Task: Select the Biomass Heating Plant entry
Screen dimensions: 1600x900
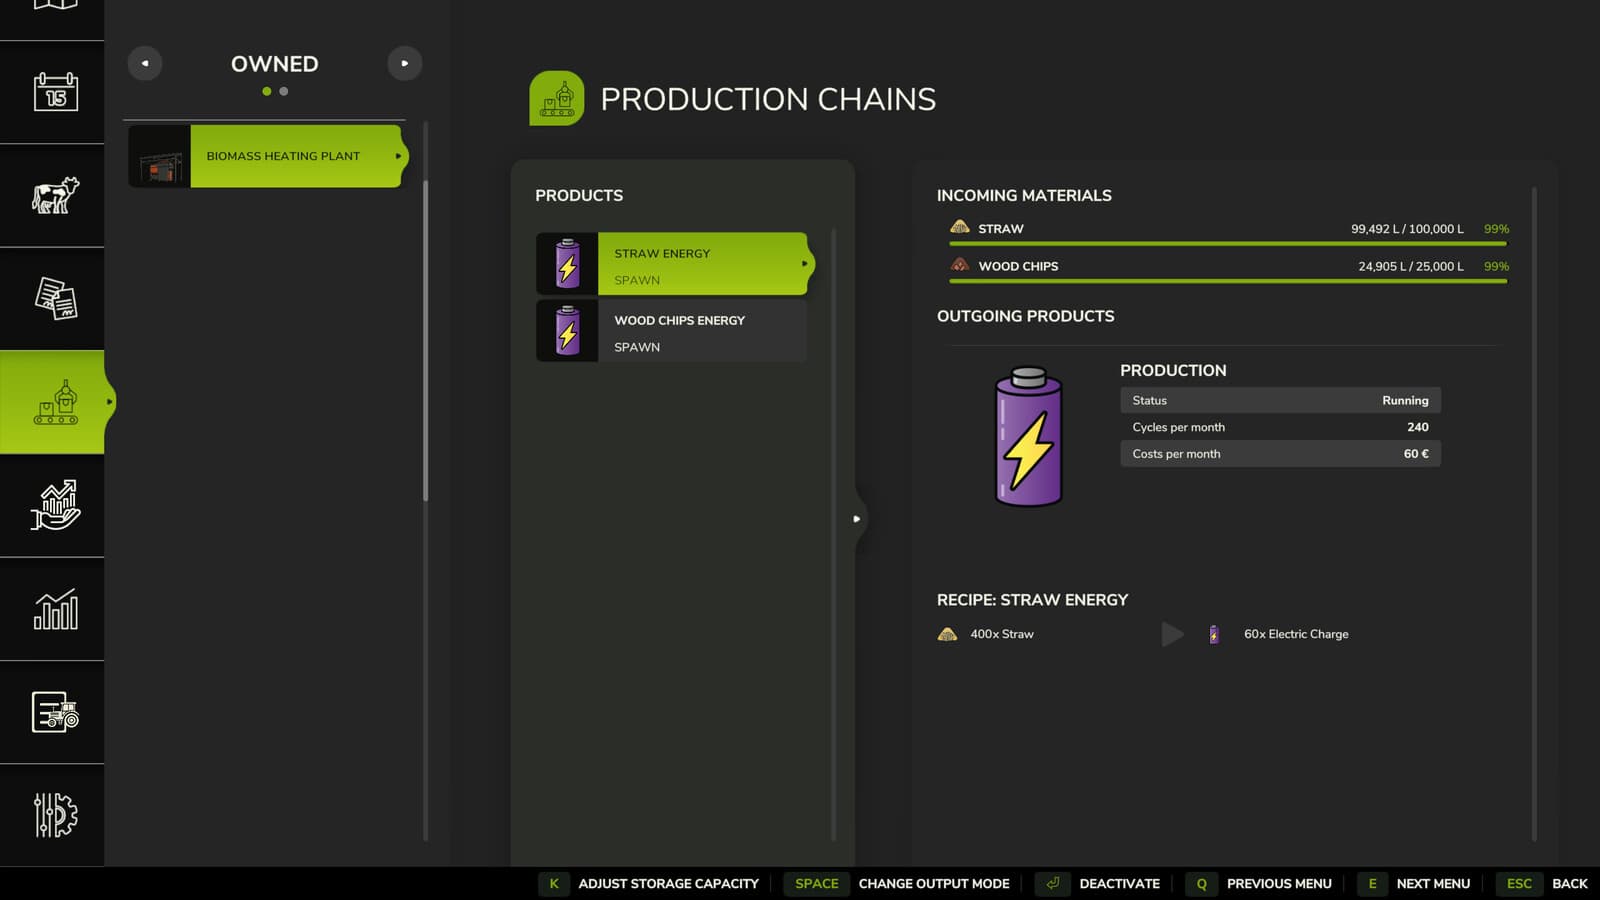Action: [267, 156]
